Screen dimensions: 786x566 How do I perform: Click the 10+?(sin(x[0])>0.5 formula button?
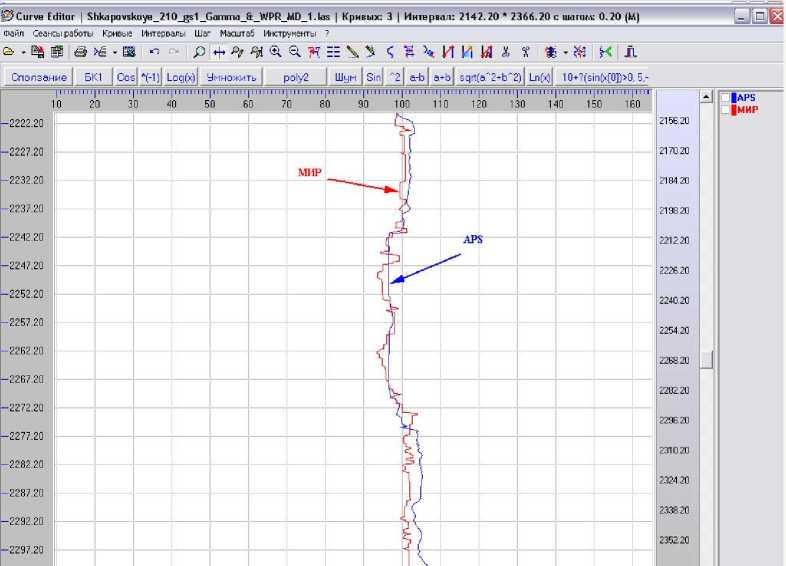[603, 77]
